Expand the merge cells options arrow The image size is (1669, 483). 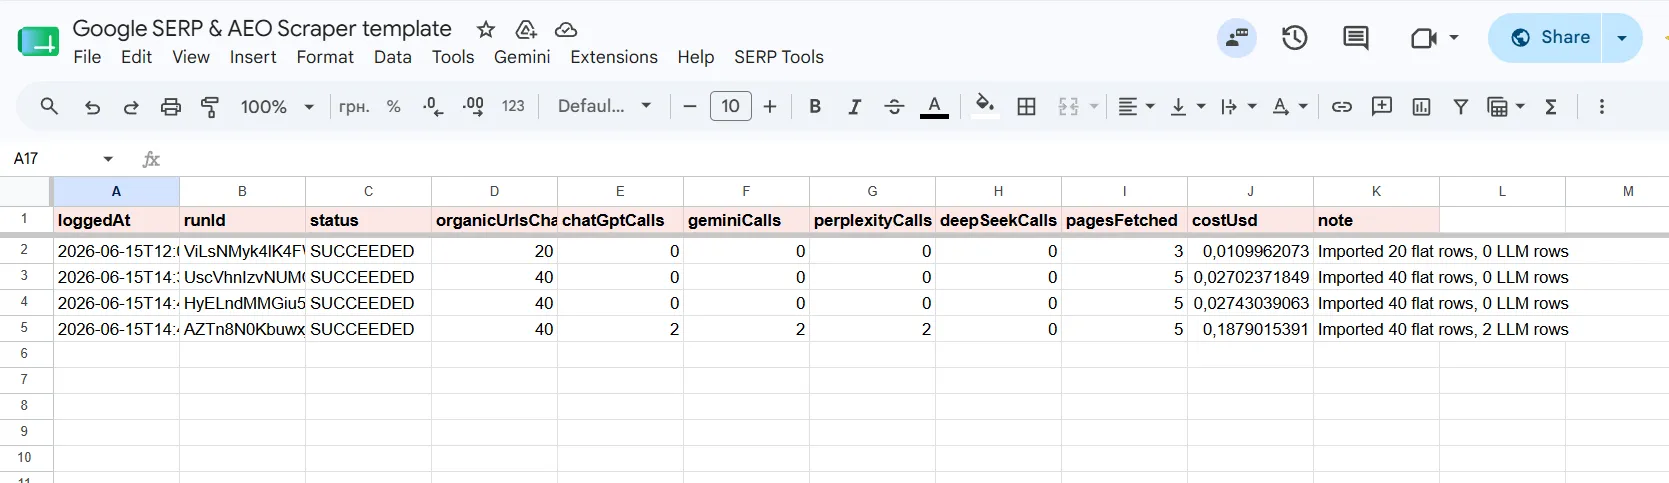tap(1094, 106)
